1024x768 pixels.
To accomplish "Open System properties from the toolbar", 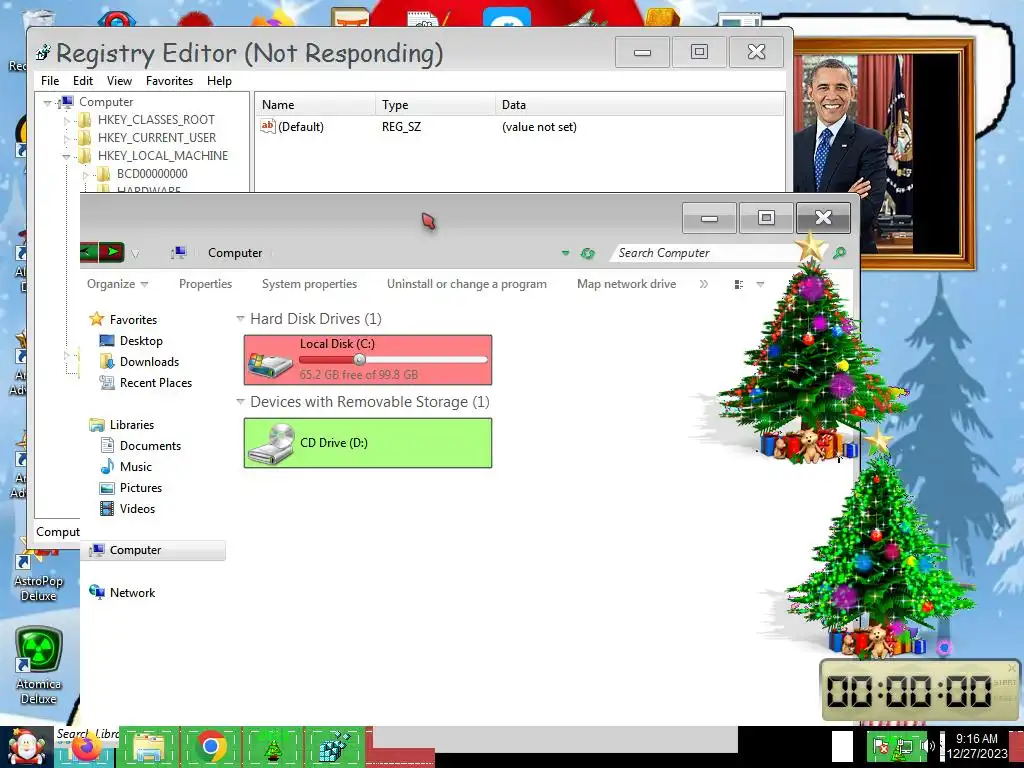I will [310, 284].
